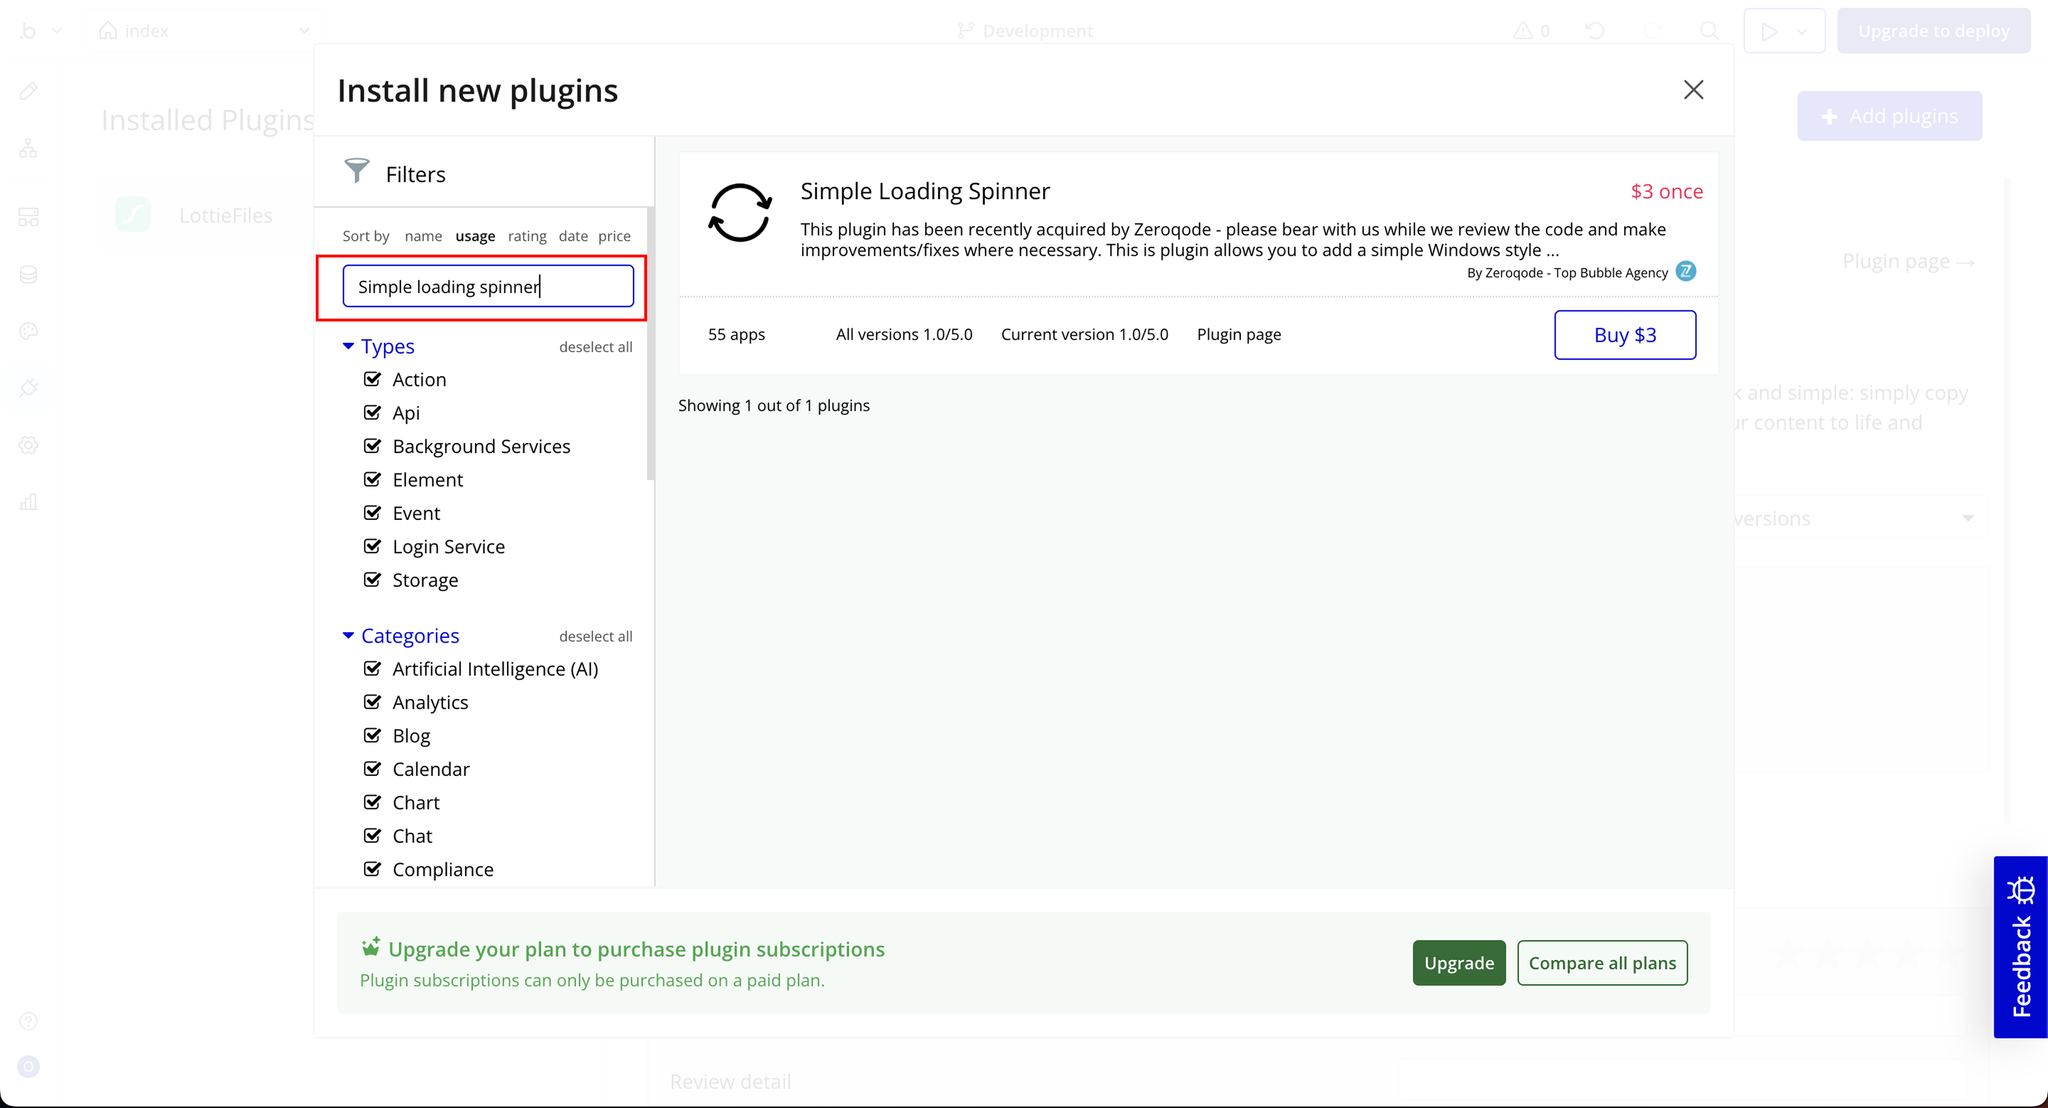
Task: Open the Workflow tab icon in sidebar
Action: 29,149
